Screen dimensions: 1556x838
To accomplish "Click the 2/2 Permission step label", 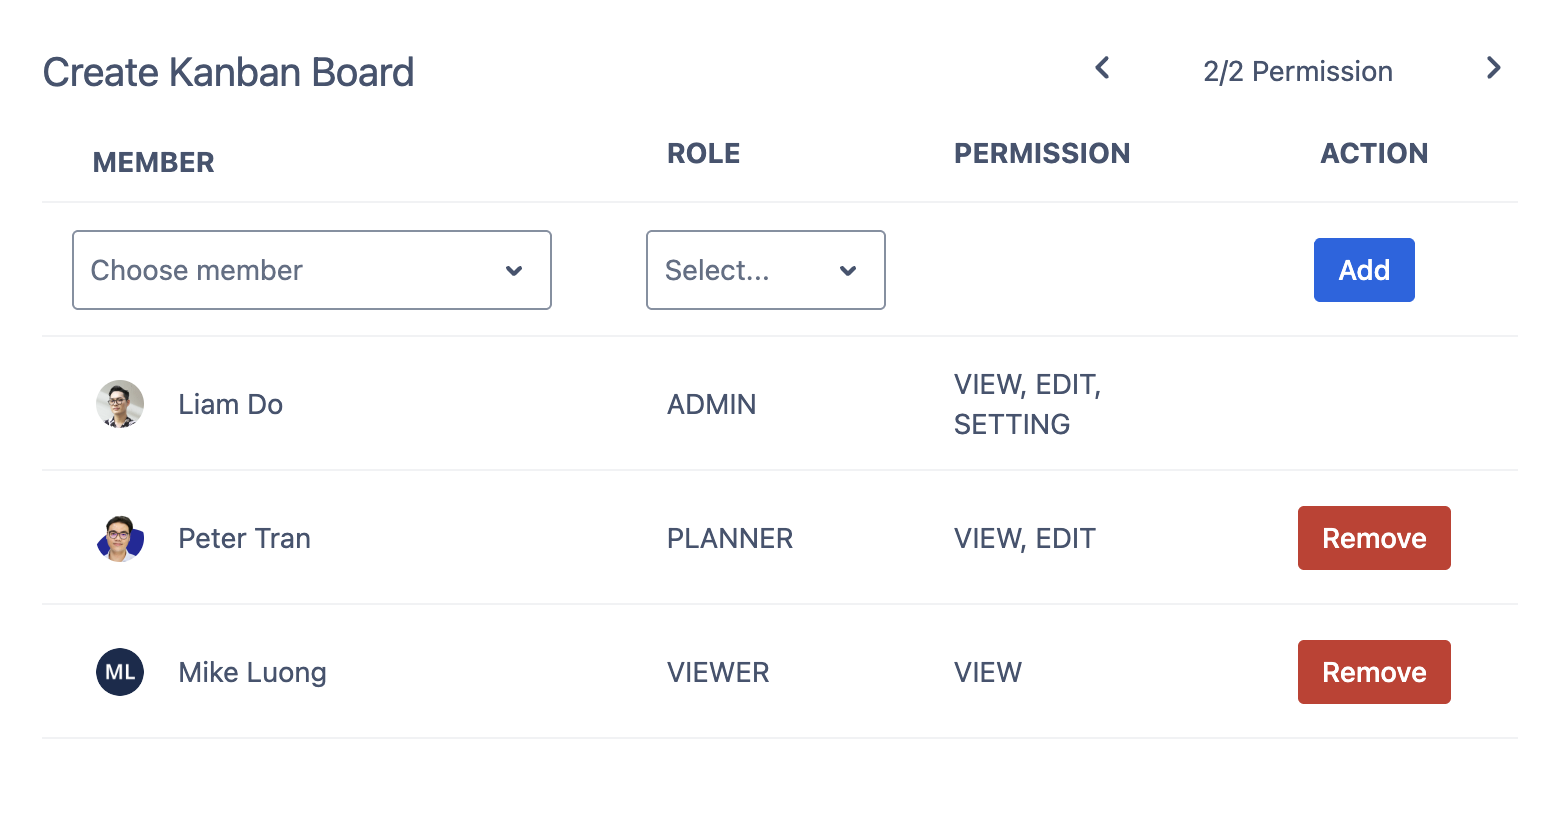I will 1297,72.
